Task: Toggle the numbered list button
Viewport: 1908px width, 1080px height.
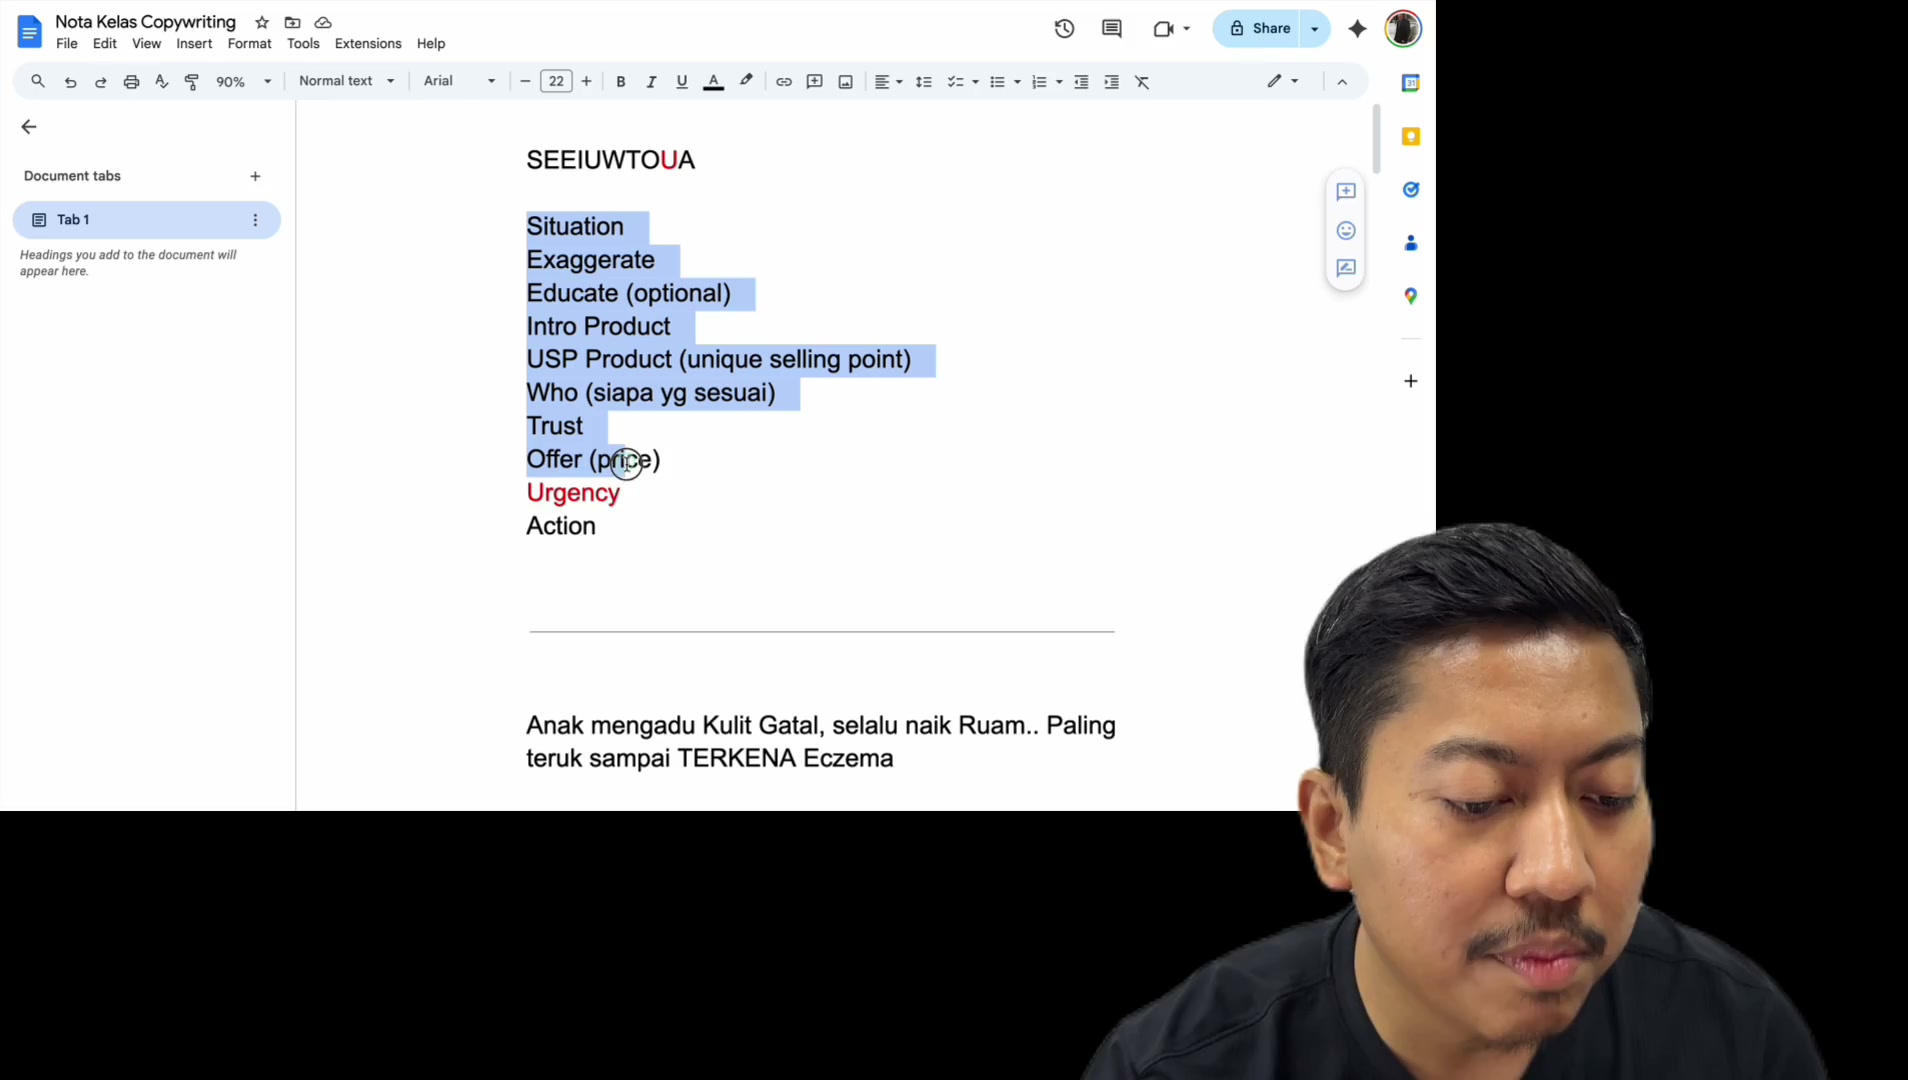Action: (1039, 82)
